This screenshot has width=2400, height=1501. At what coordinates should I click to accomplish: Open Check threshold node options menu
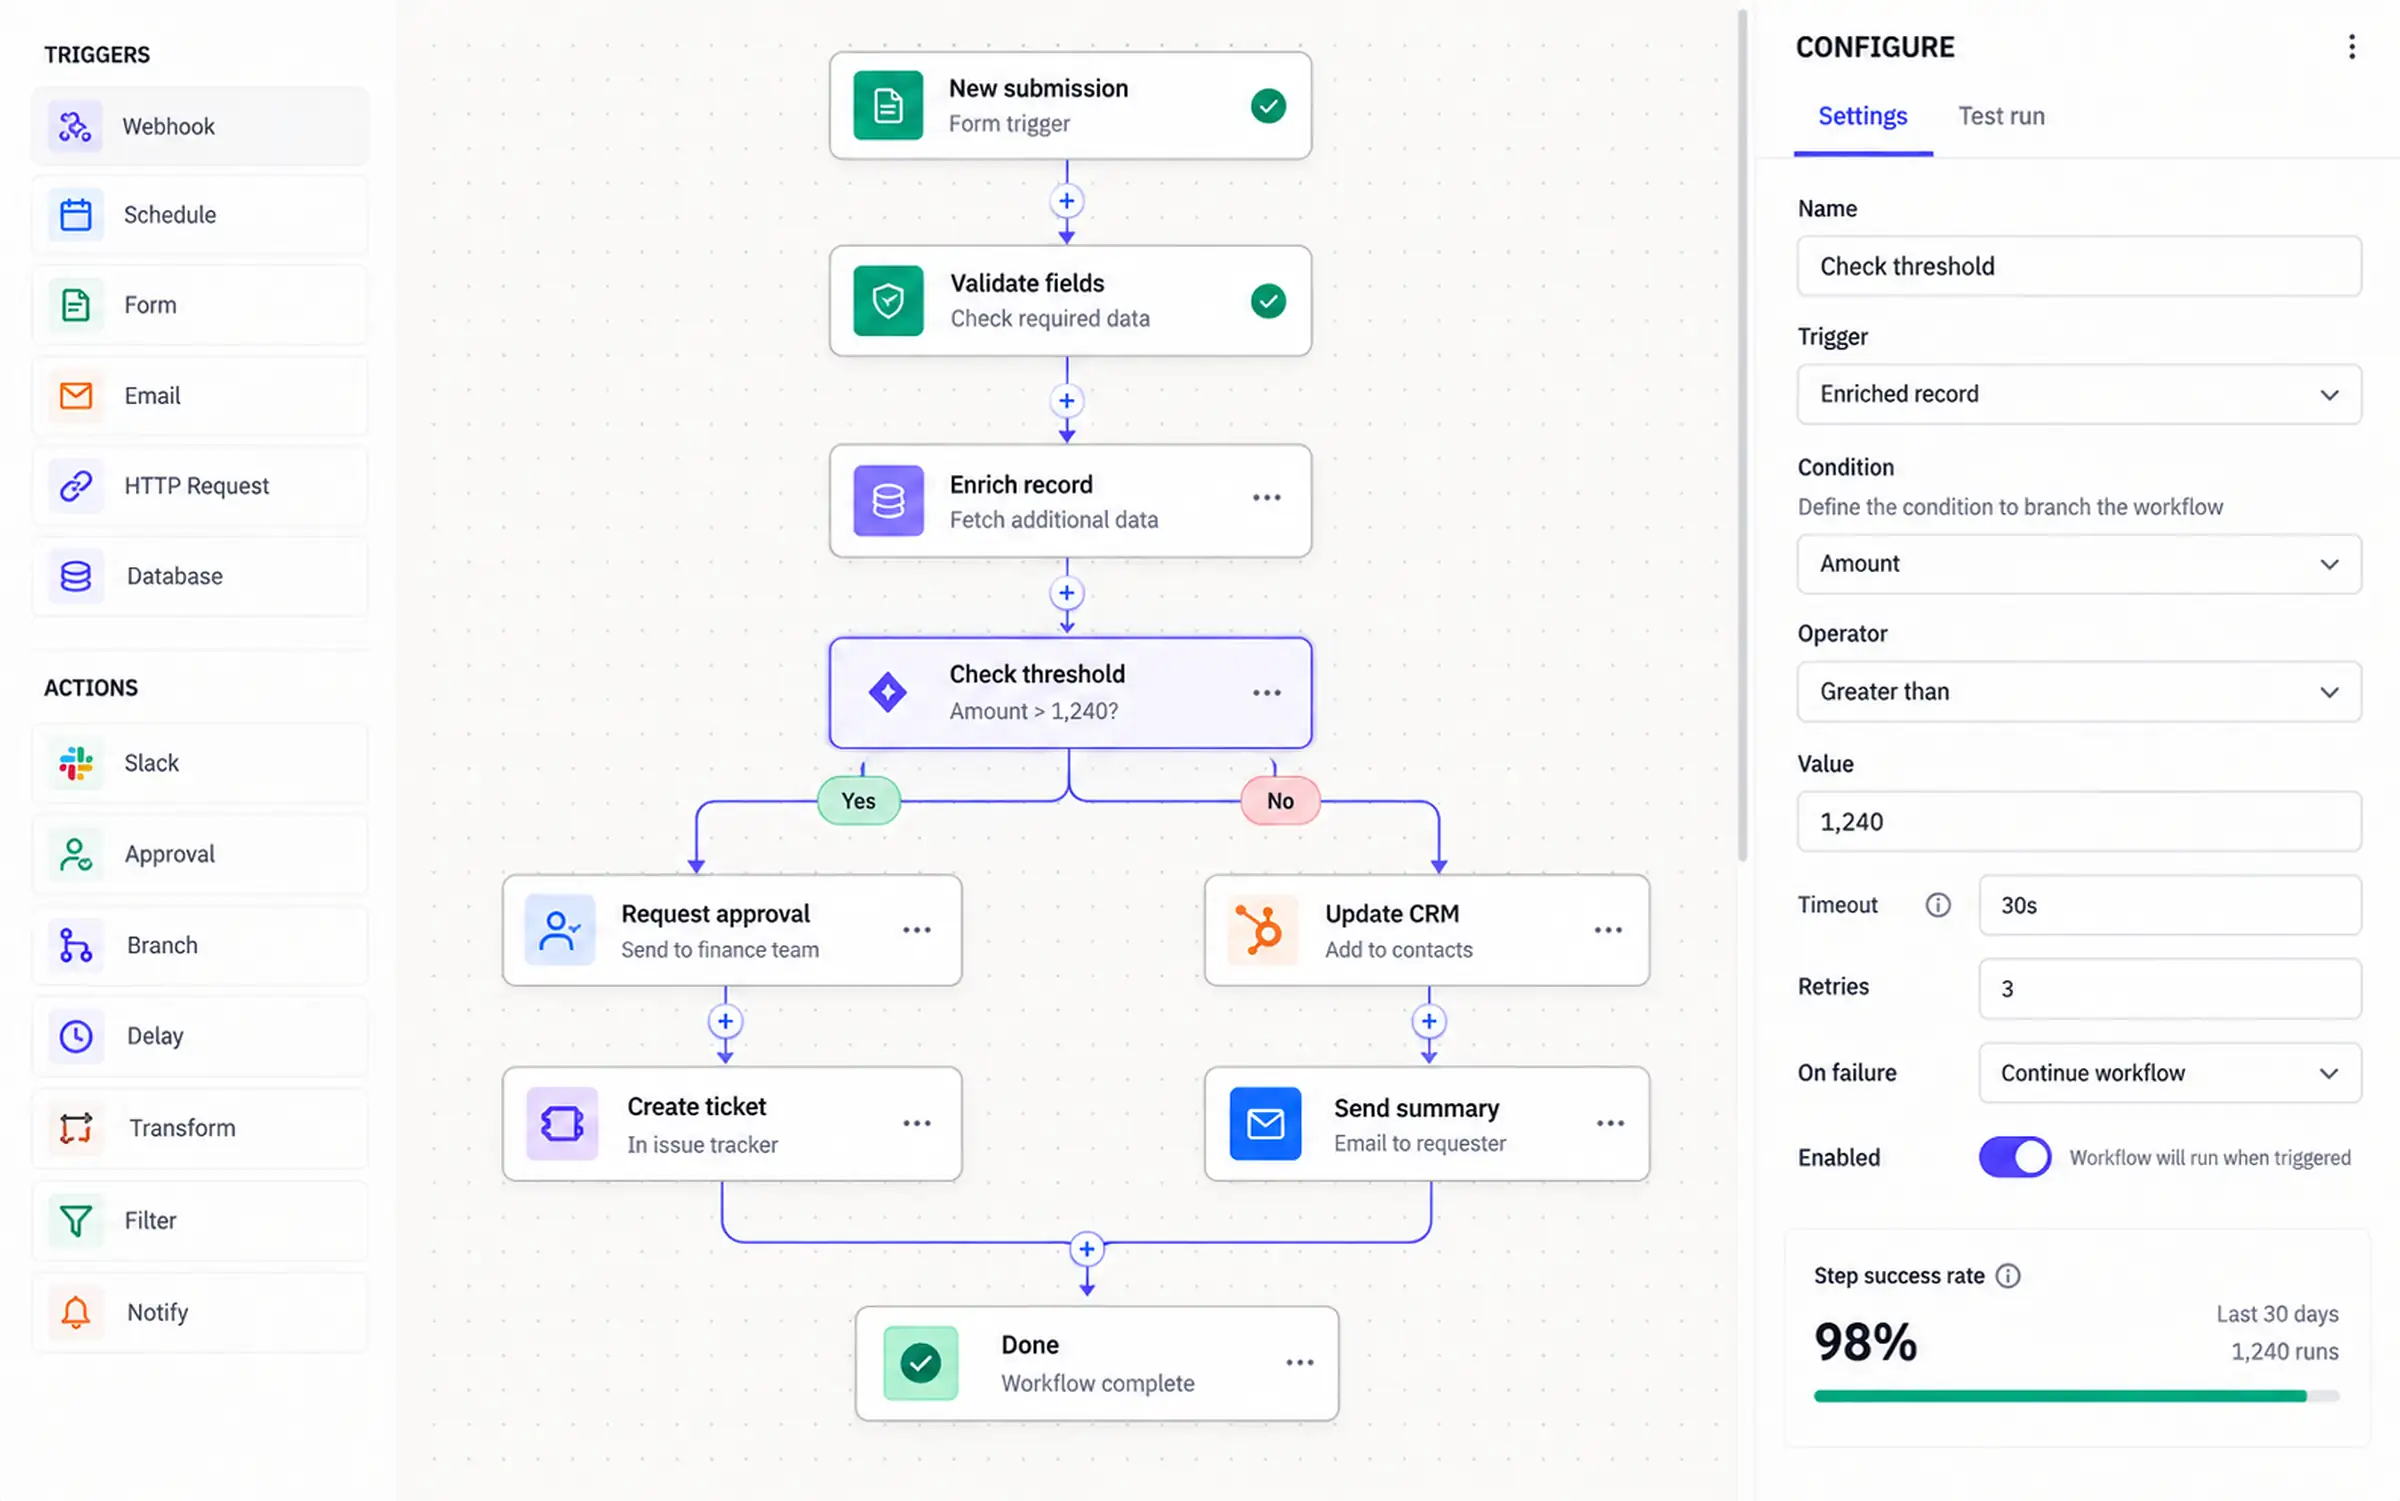[x=1267, y=692]
